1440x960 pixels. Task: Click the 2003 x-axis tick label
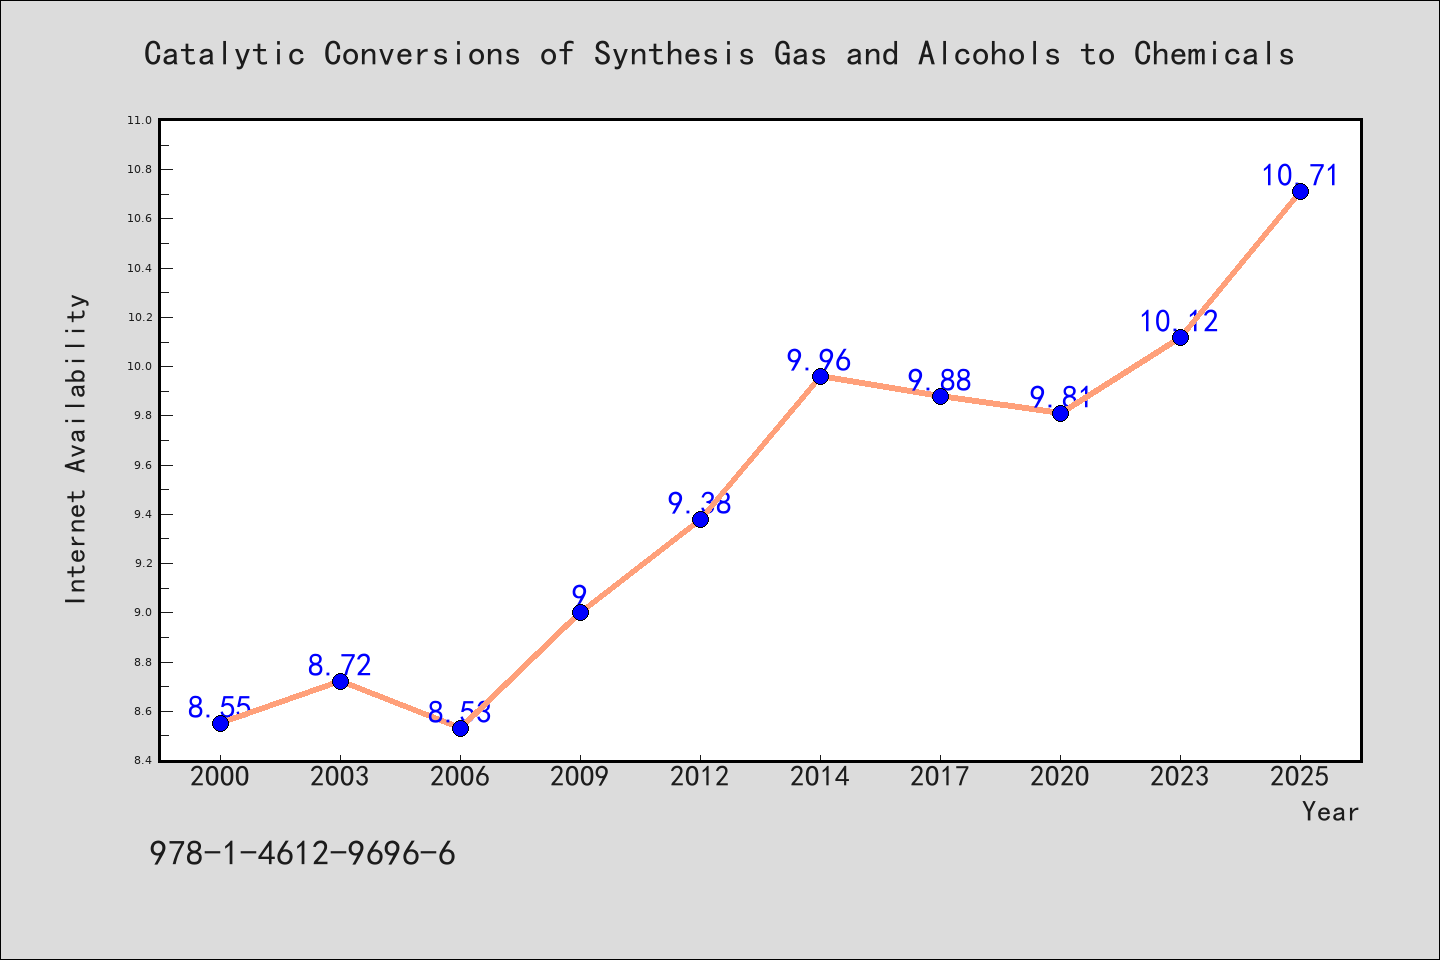(x=340, y=777)
